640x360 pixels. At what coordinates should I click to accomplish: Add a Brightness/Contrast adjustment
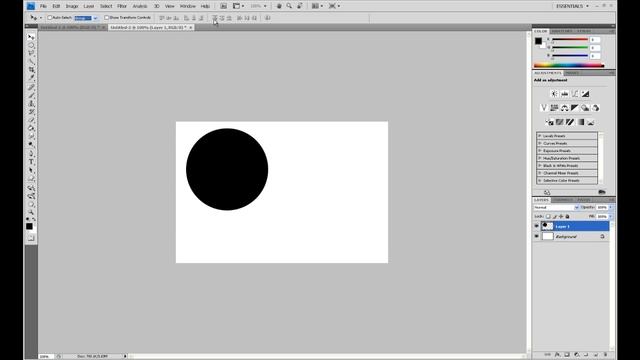554,94
